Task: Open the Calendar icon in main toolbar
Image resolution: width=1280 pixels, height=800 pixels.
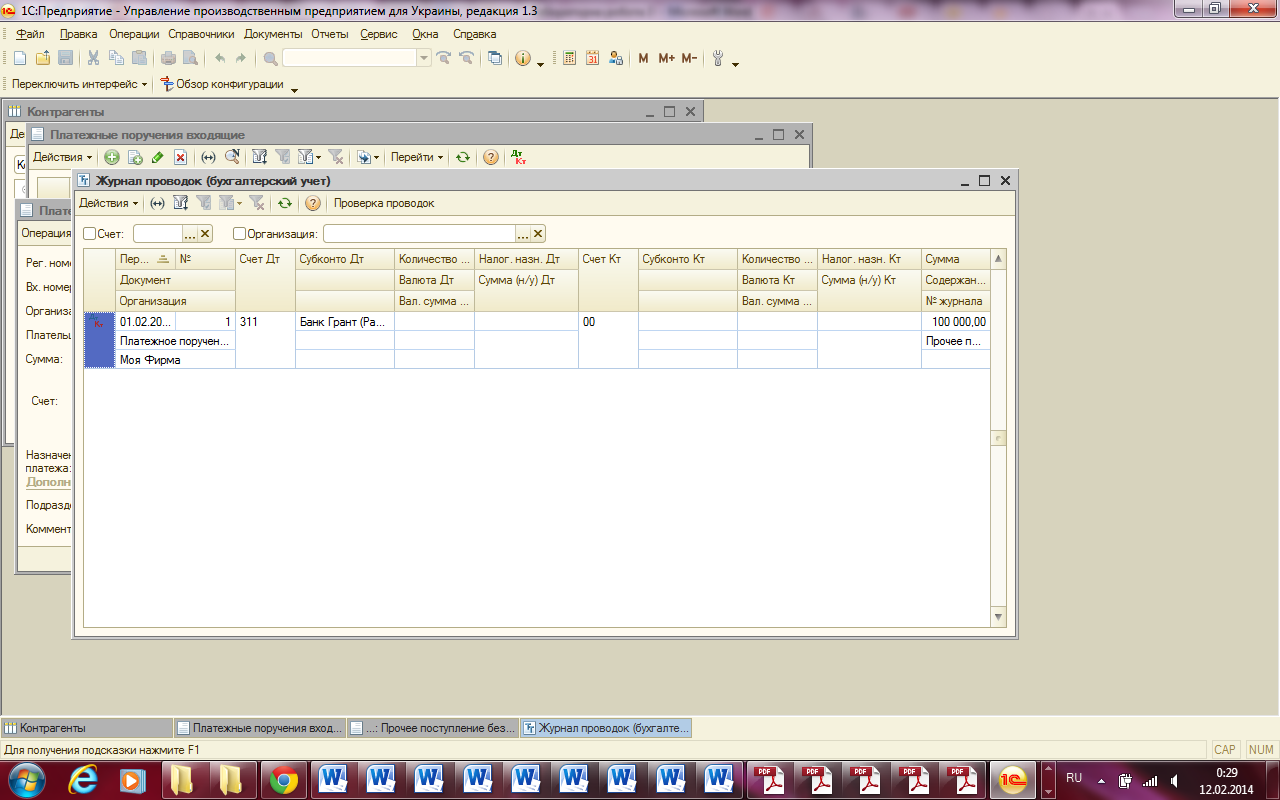Action: click(x=592, y=59)
